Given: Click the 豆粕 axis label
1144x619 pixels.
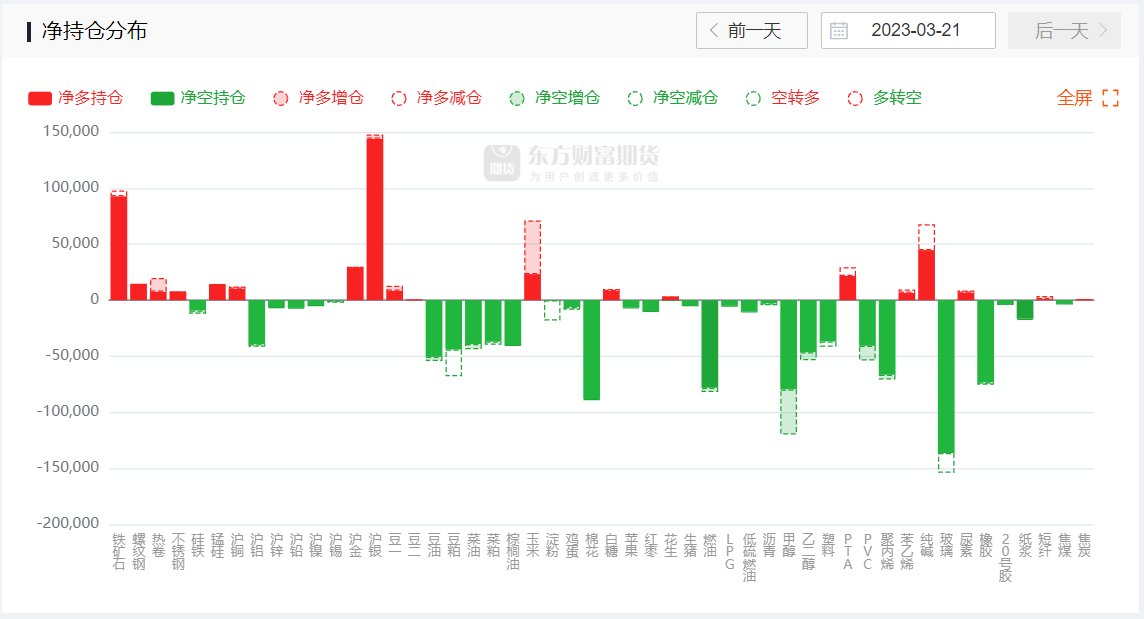Looking at the screenshot, I should [453, 545].
